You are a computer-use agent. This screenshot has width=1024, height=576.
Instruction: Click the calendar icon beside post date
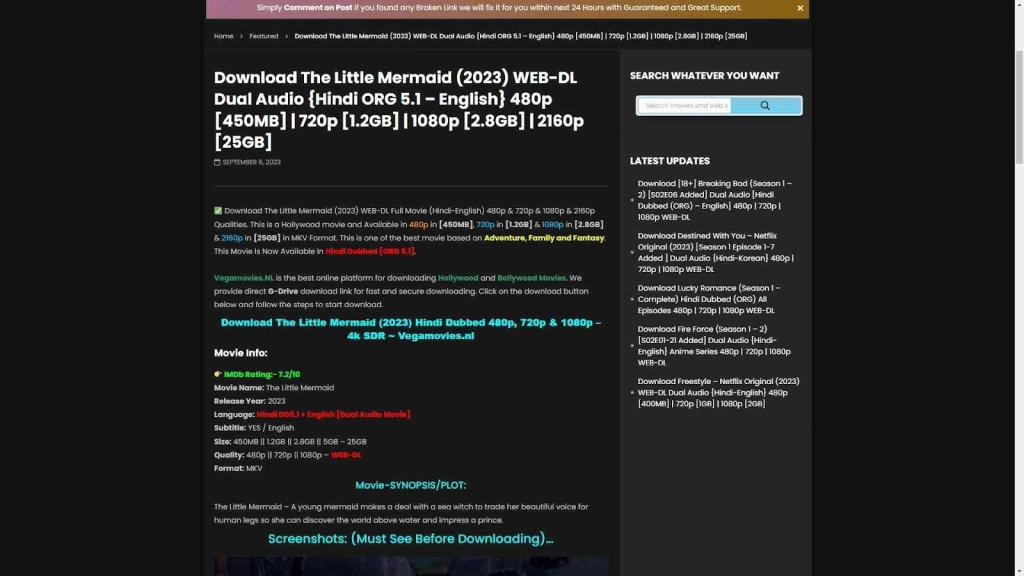217,162
